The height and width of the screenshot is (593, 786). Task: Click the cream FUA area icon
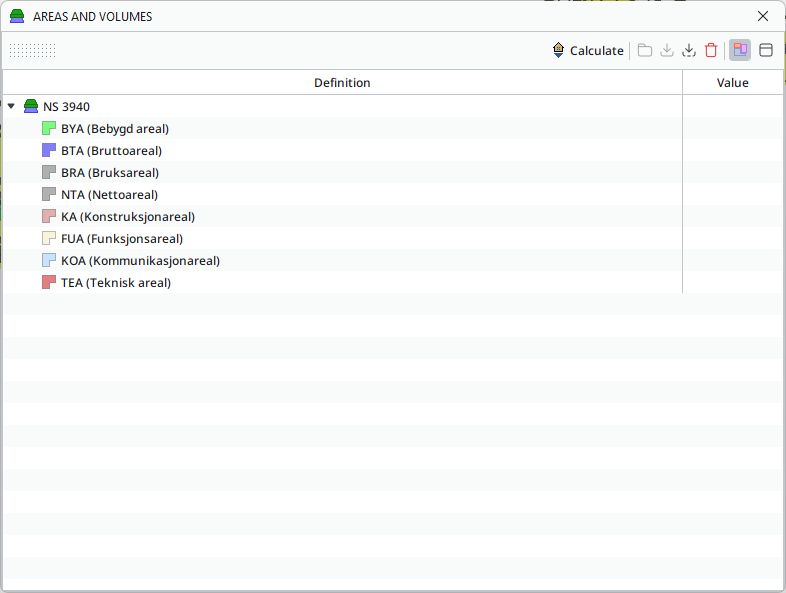[49, 239]
